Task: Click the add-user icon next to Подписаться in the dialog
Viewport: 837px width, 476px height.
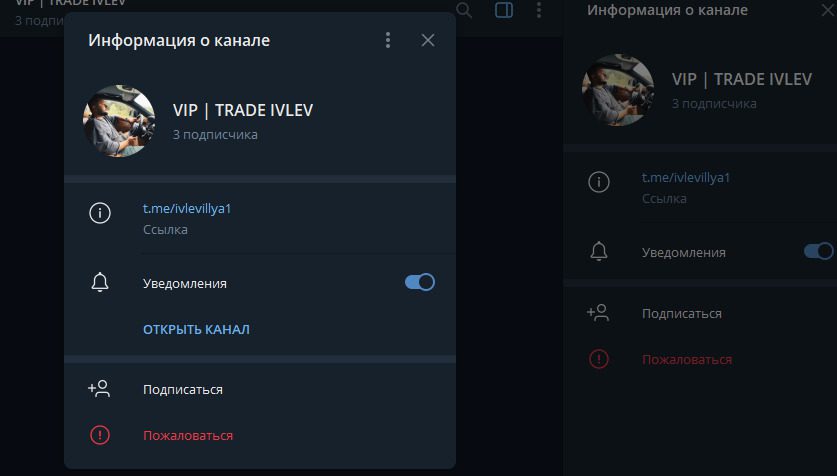Action: [99, 389]
